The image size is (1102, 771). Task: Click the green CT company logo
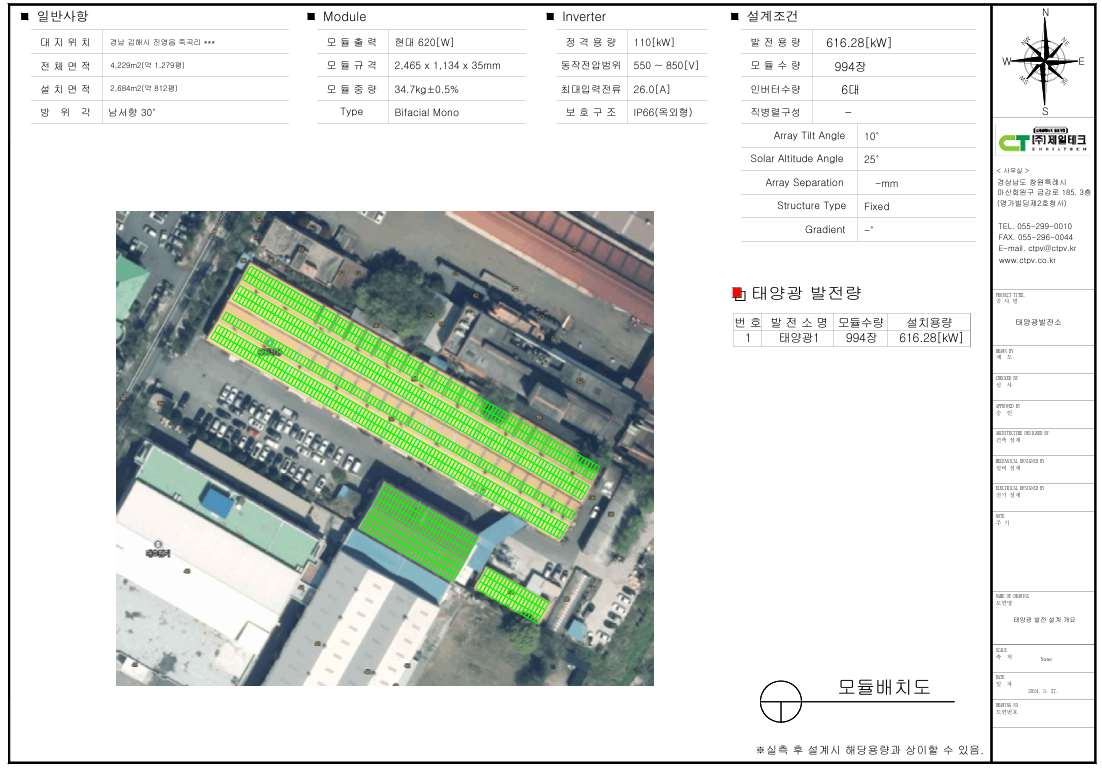(x=1013, y=143)
